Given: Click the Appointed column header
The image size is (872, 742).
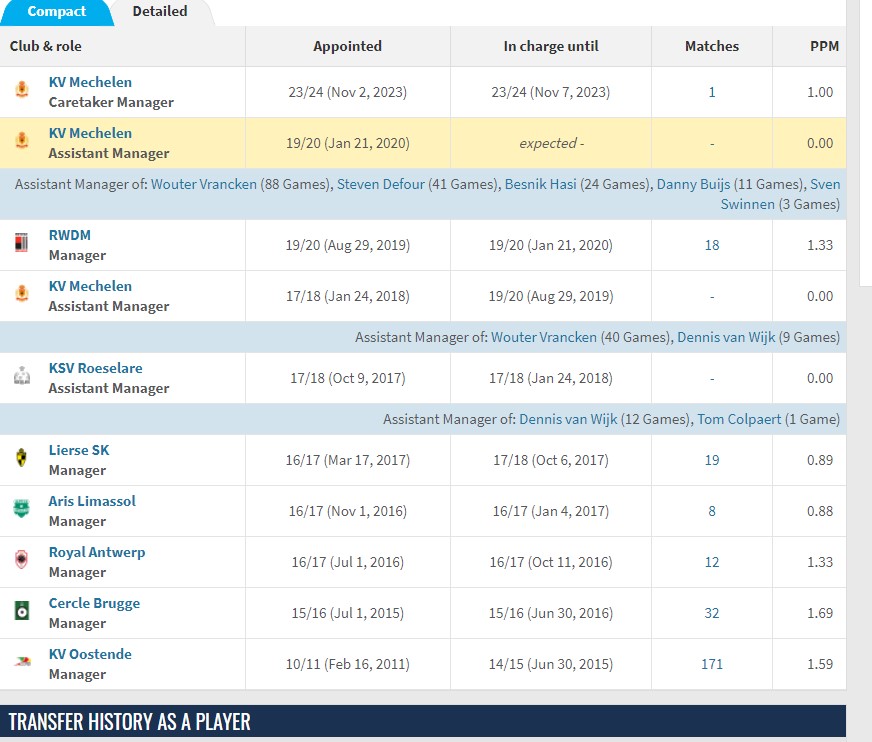Looking at the screenshot, I should (348, 46).
